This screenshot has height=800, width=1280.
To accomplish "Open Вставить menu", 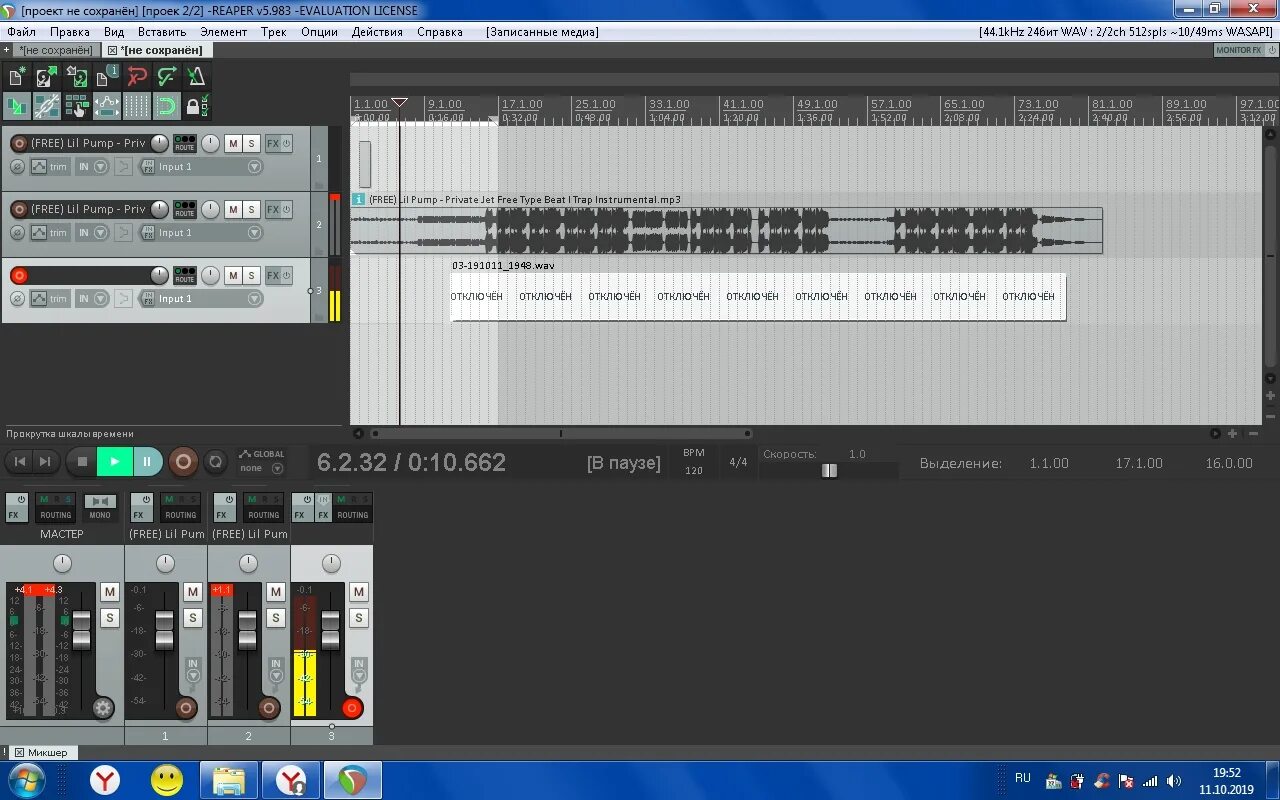I will [162, 32].
